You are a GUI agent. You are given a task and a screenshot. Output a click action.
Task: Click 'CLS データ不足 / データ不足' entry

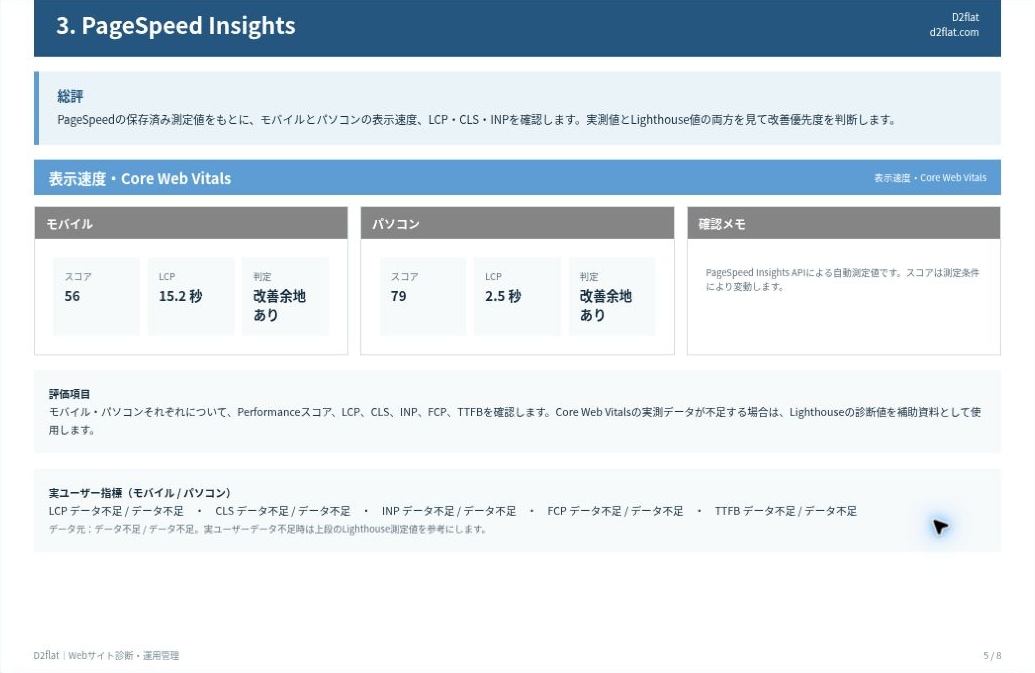click(x=283, y=511)
